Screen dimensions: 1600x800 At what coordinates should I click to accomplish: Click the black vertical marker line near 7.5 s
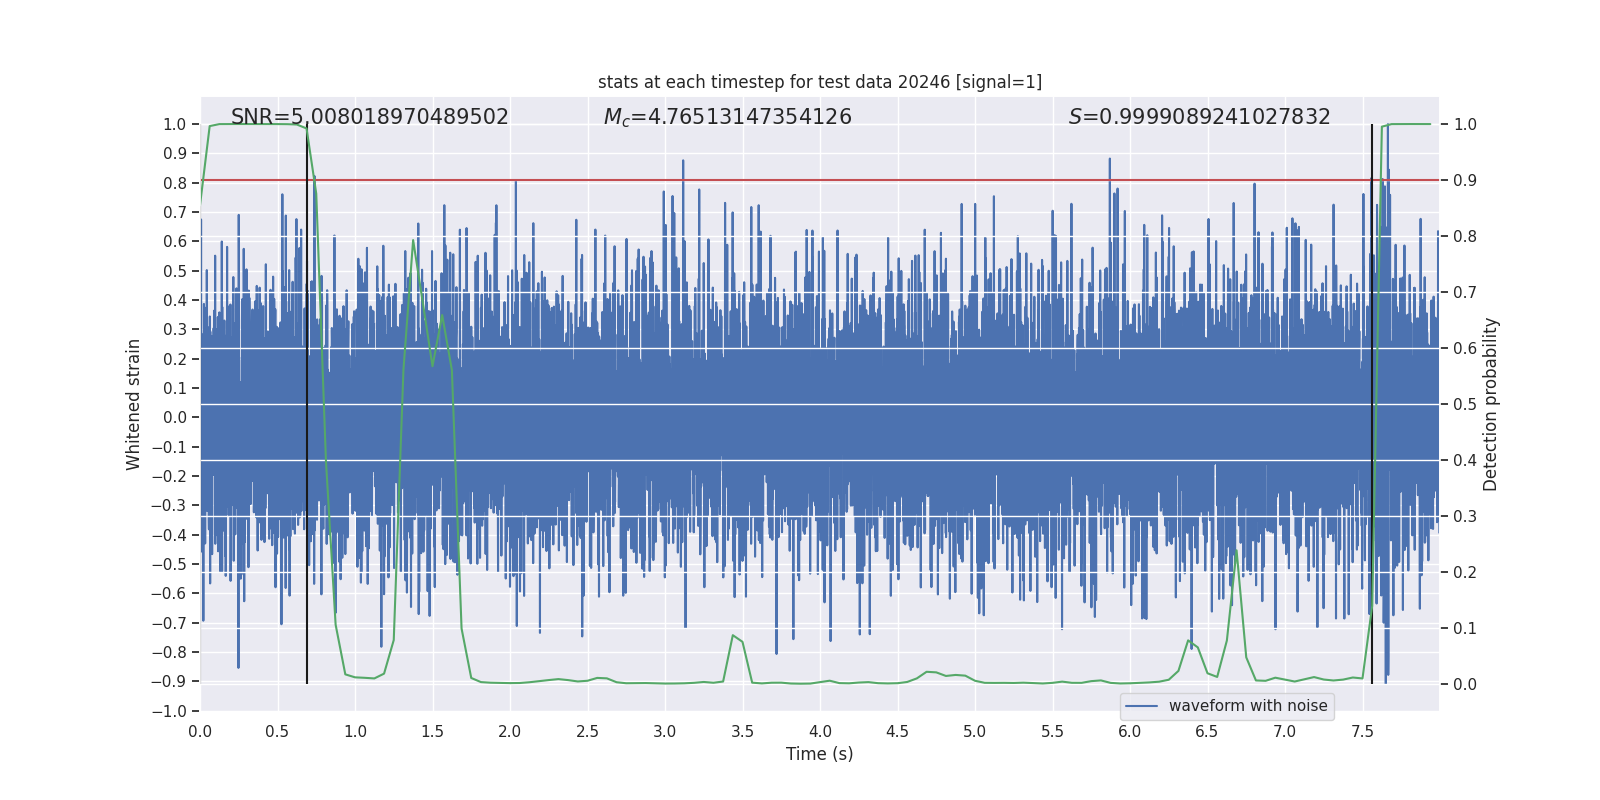click(x=1372, y=404)
